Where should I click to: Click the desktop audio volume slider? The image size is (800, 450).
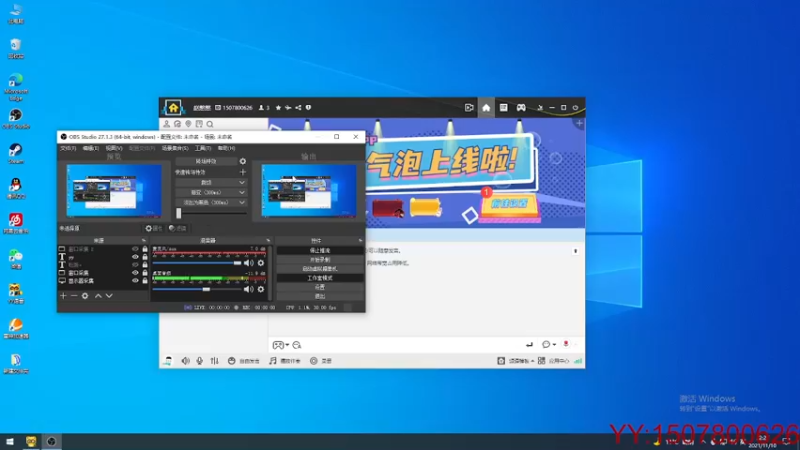coord(197,289)
